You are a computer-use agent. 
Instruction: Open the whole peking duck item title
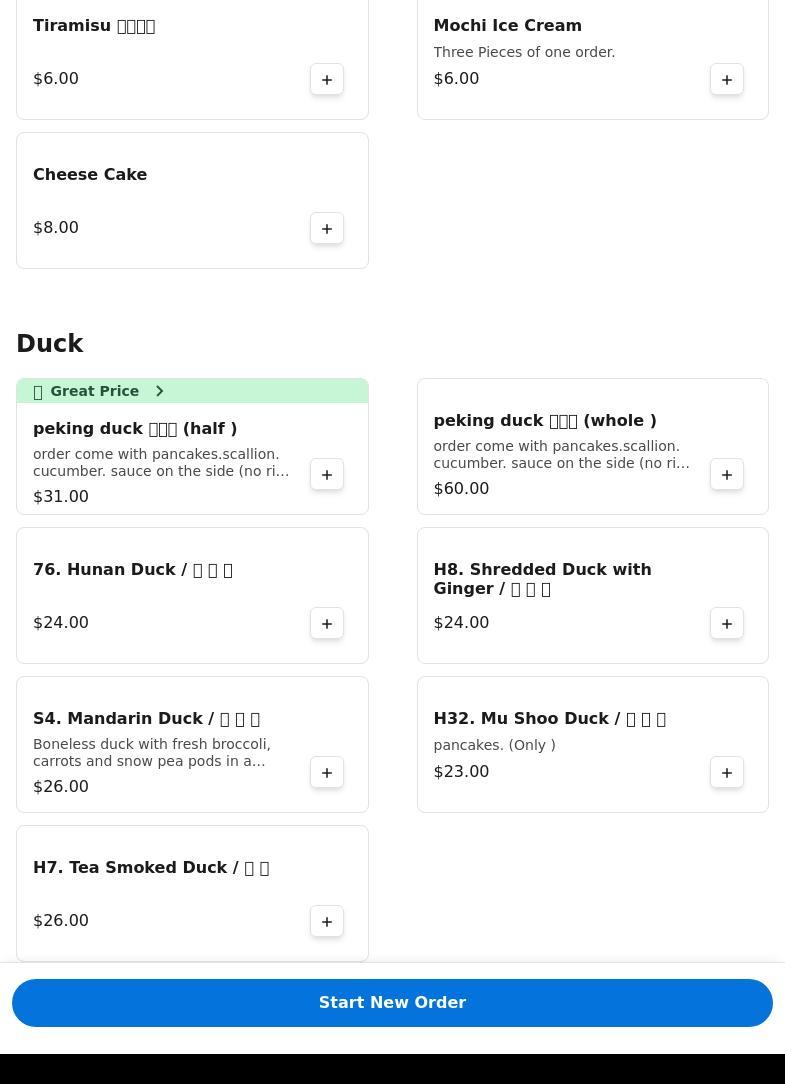(x=545, y=420)
